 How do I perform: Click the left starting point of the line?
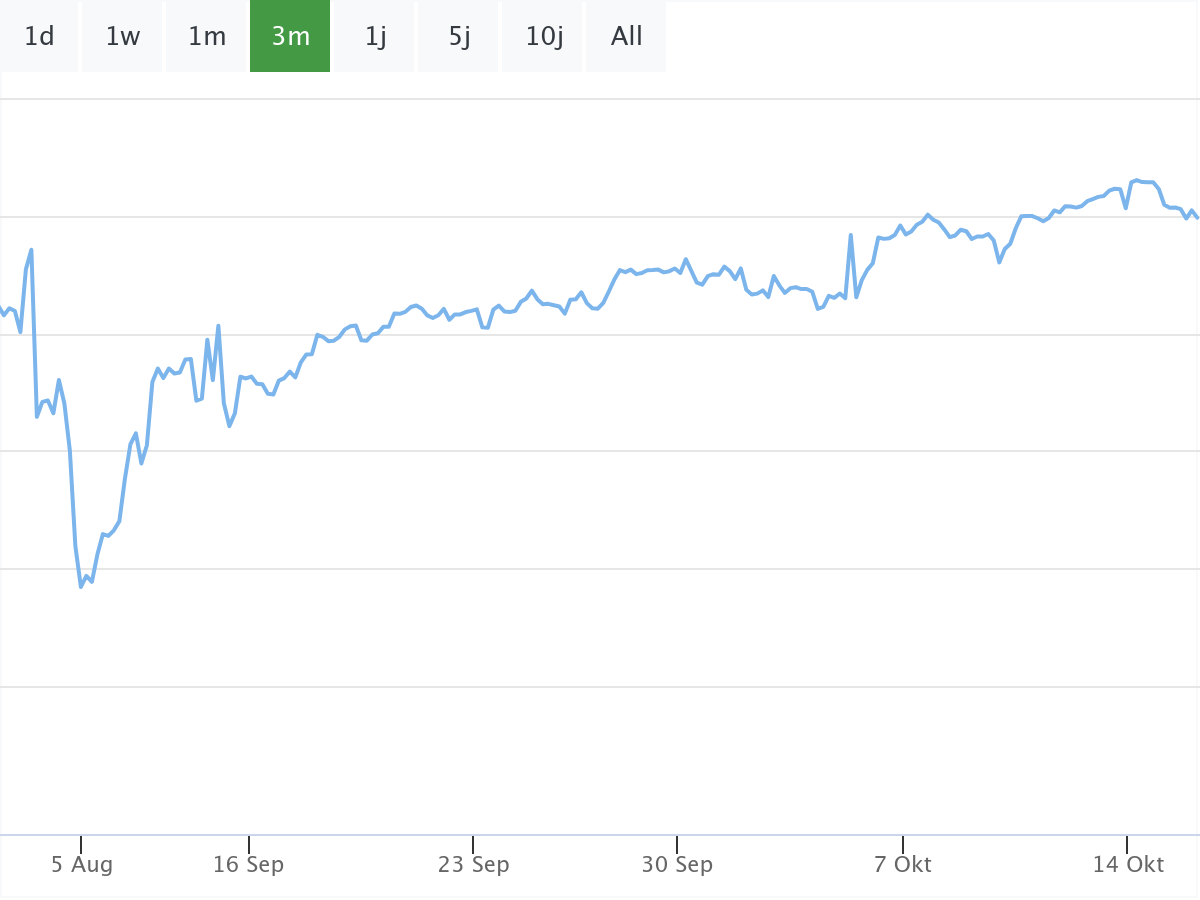click(x=2, y=309)
